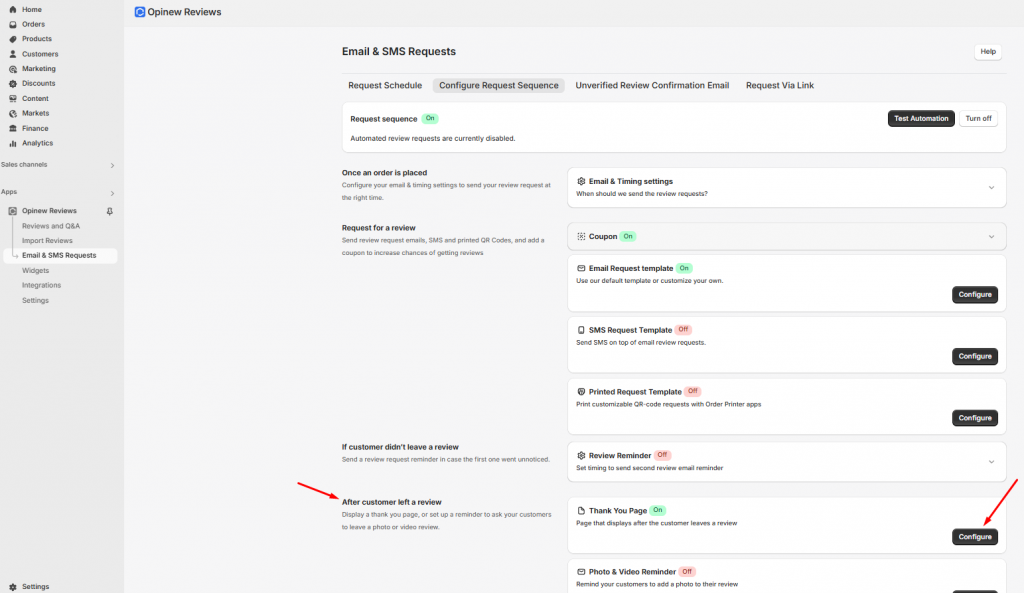Click the Orders icon in sidebar
The width and height of the screenshot is (1024, 593).
coord(12,24)
